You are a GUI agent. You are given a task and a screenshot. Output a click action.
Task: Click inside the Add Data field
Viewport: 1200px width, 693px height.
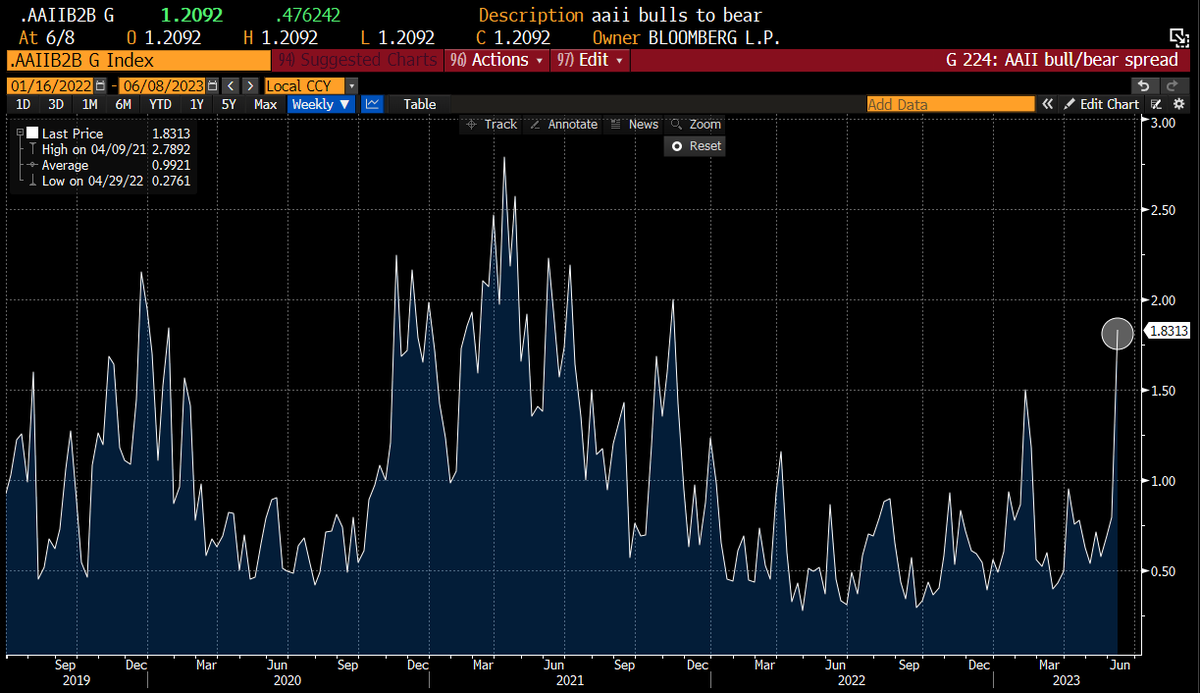tap(950, 104)
